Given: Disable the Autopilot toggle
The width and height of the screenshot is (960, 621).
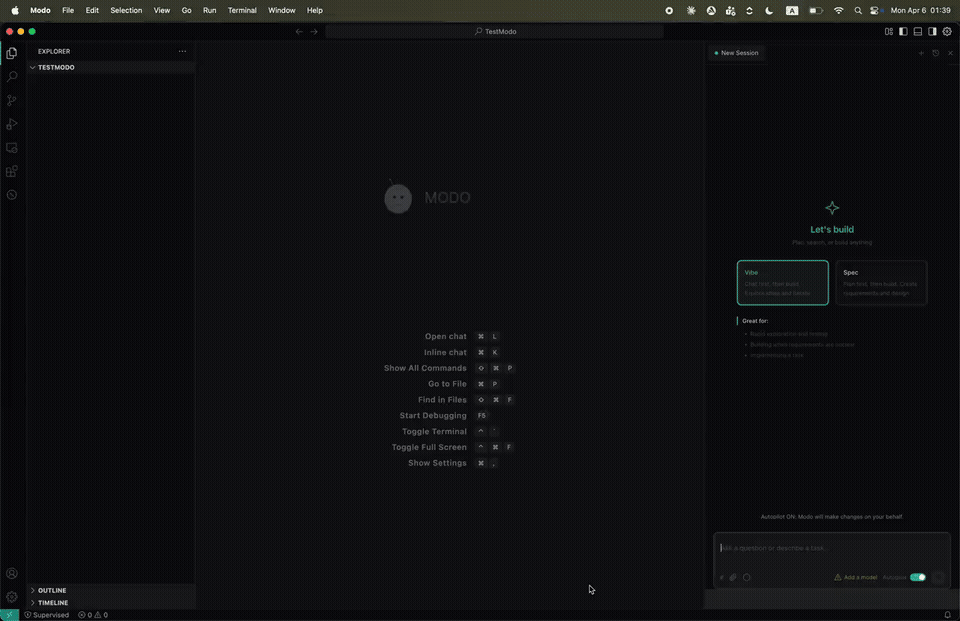Looking at the screenshot, I should (x=918, y=577).
